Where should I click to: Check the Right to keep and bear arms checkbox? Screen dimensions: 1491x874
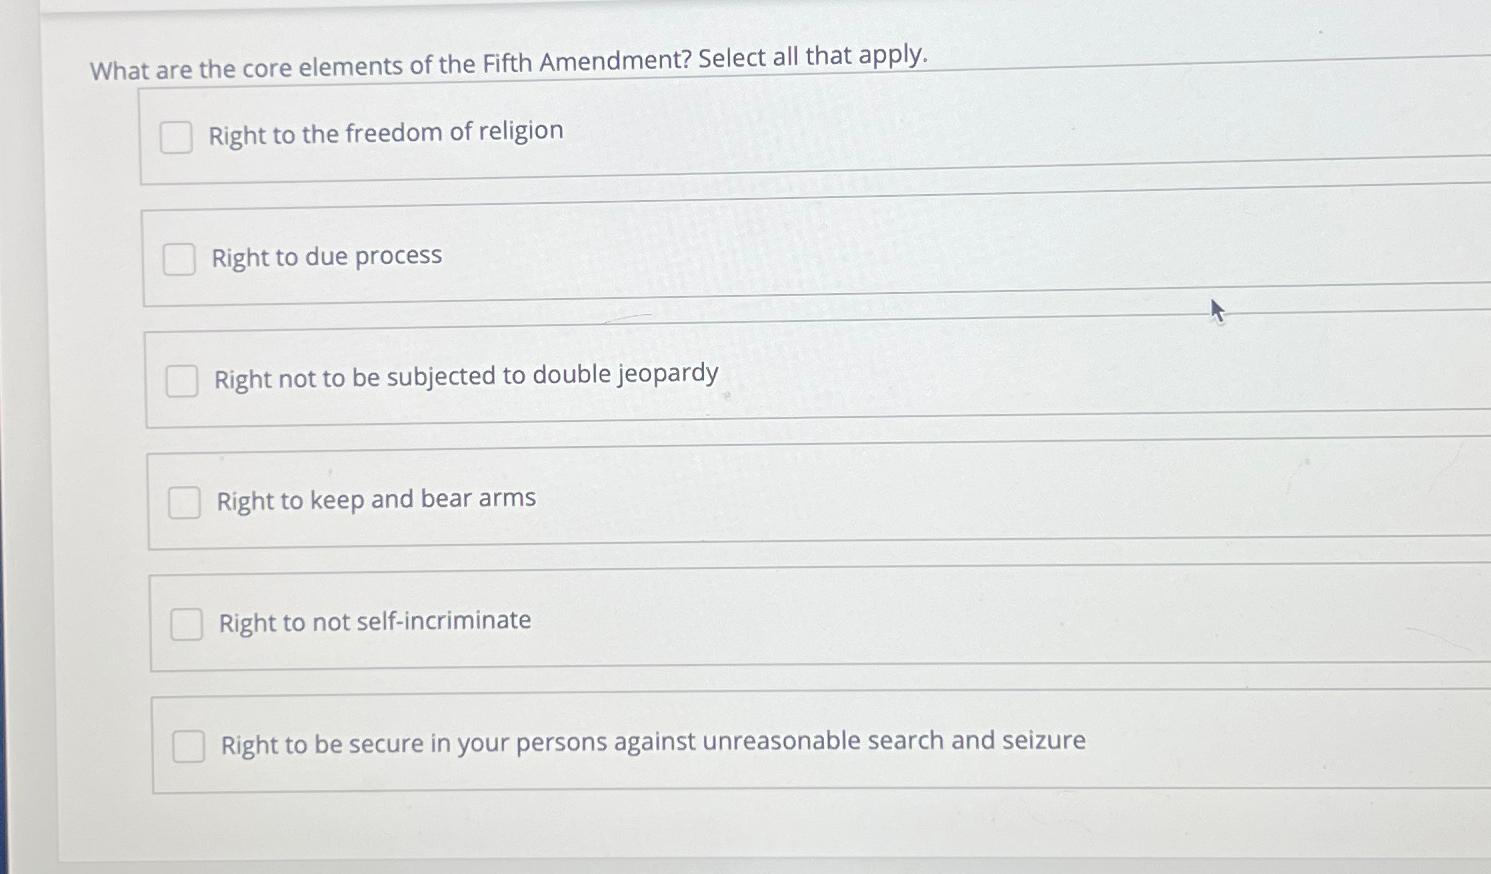point(184,503)
